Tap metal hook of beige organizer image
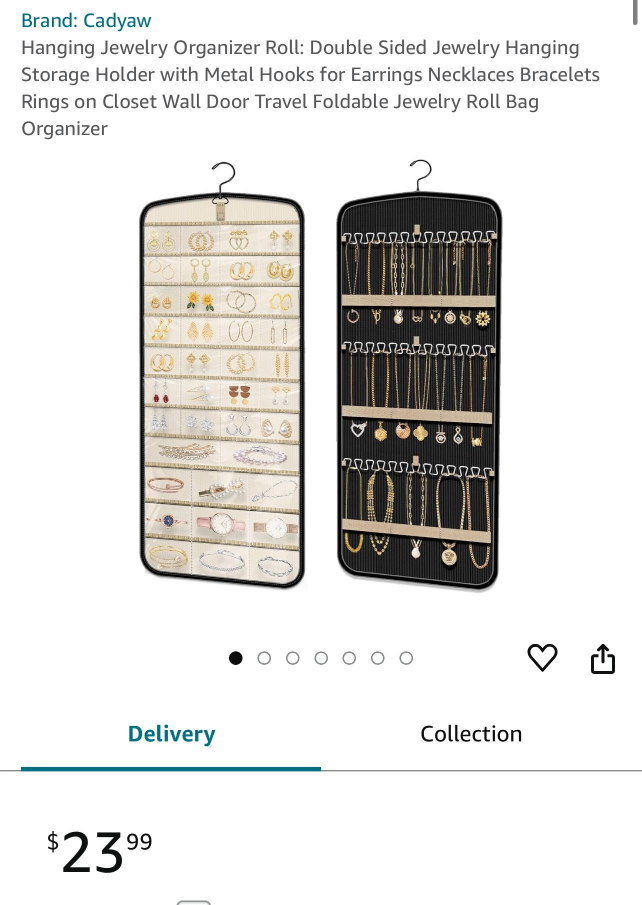Viewport: 642px width, 905px height. pos(223,179)
